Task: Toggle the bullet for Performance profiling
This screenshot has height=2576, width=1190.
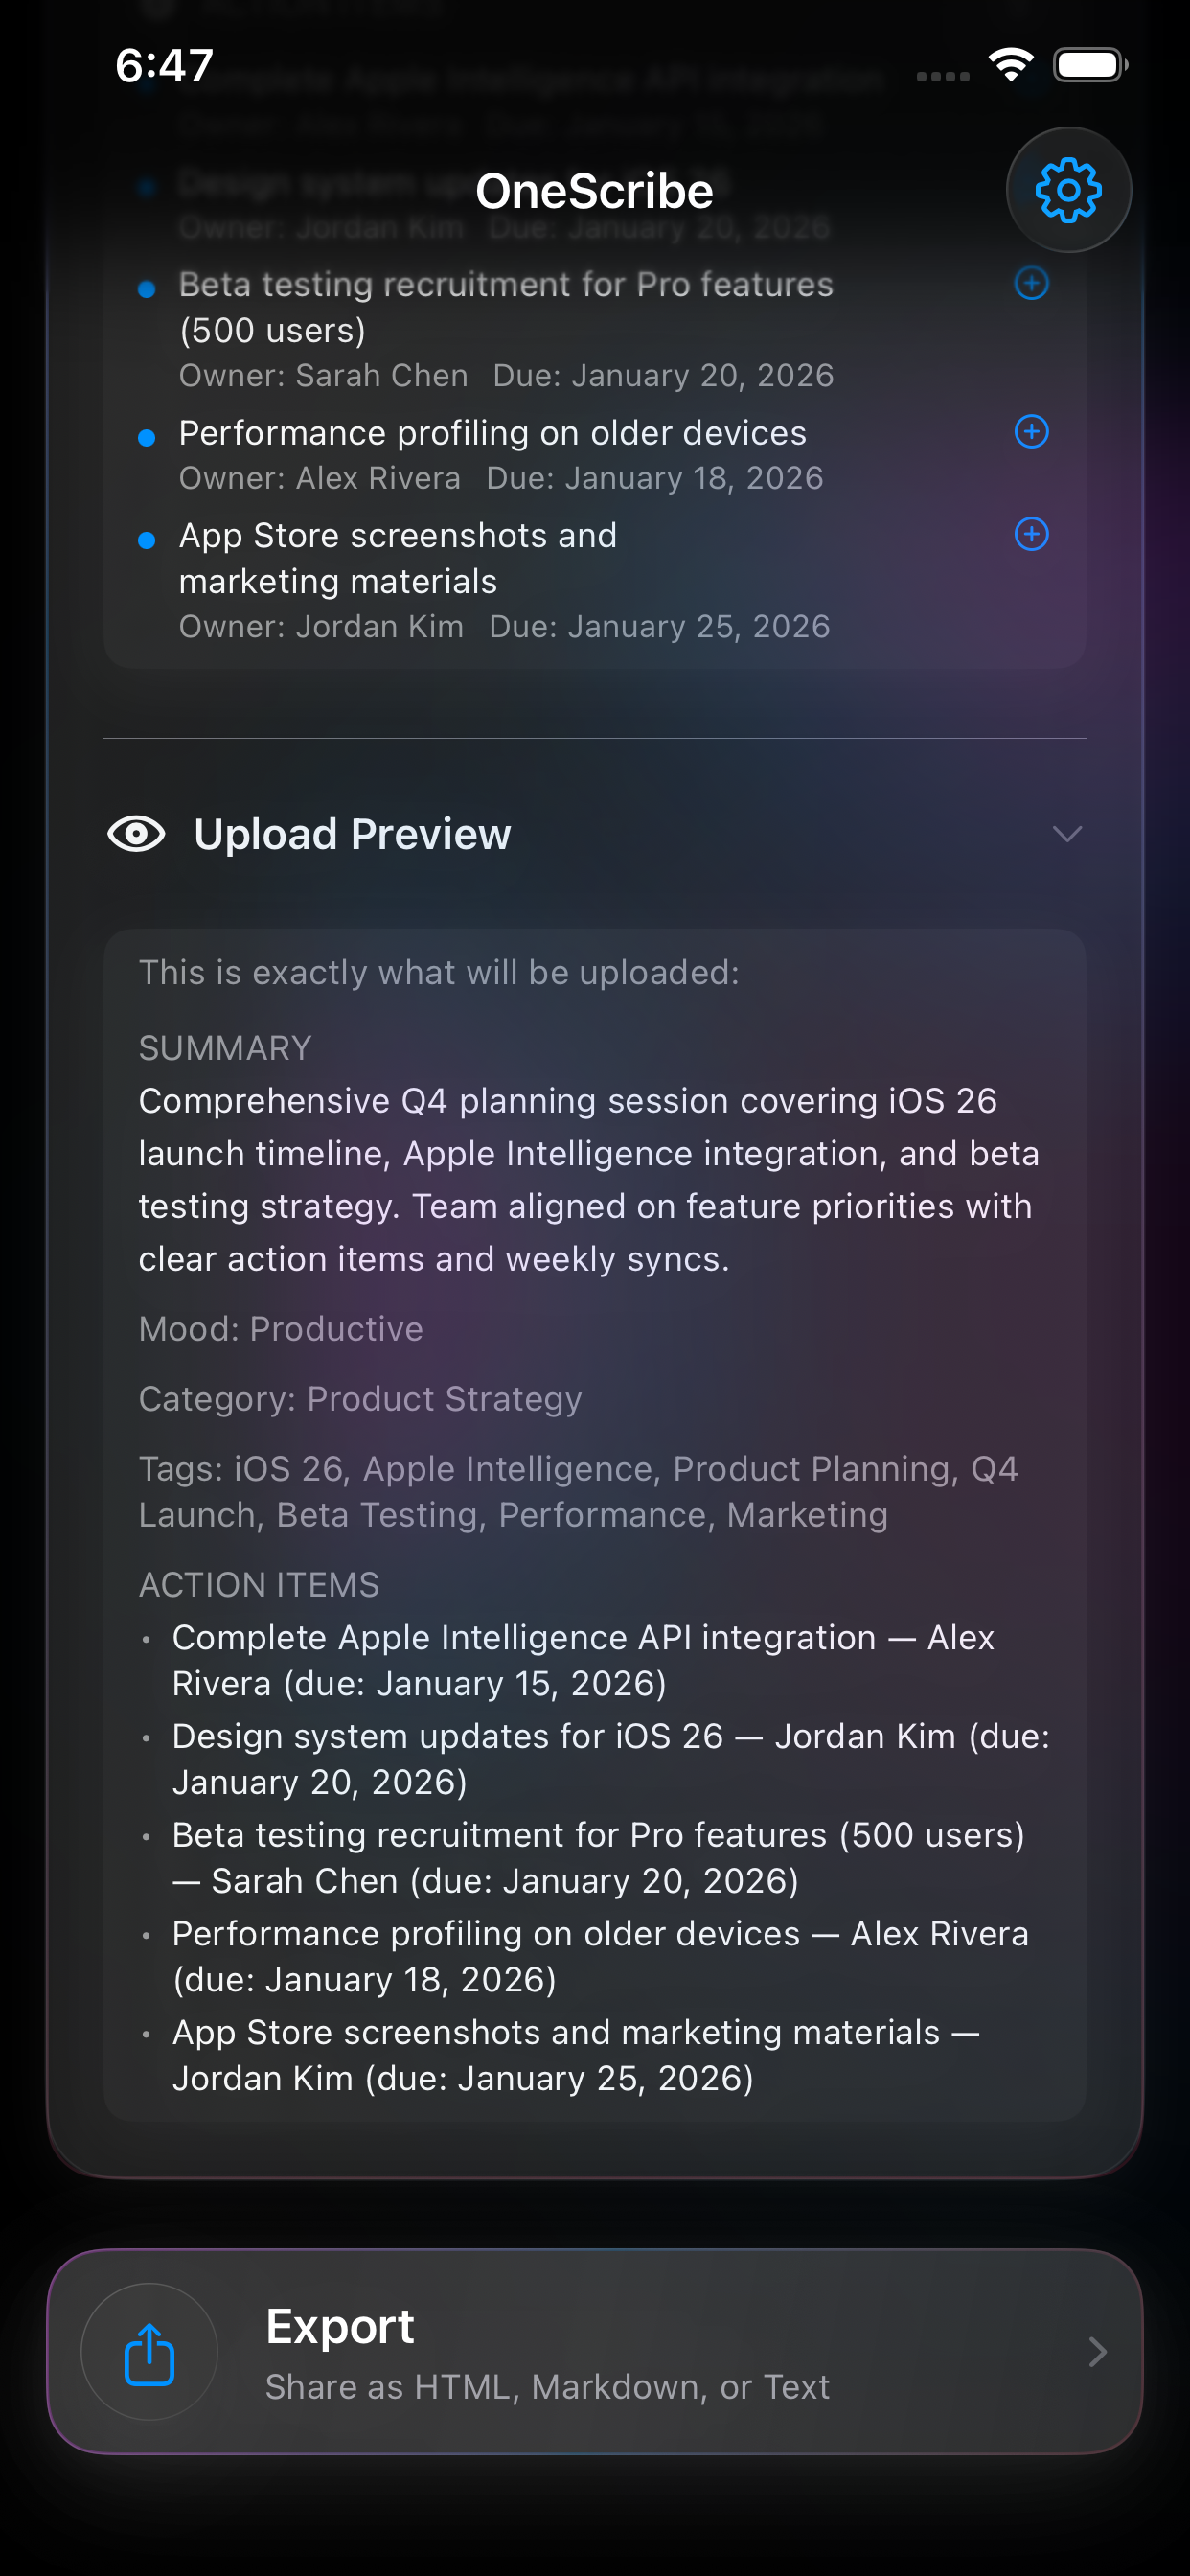Action: click(148, 437)
